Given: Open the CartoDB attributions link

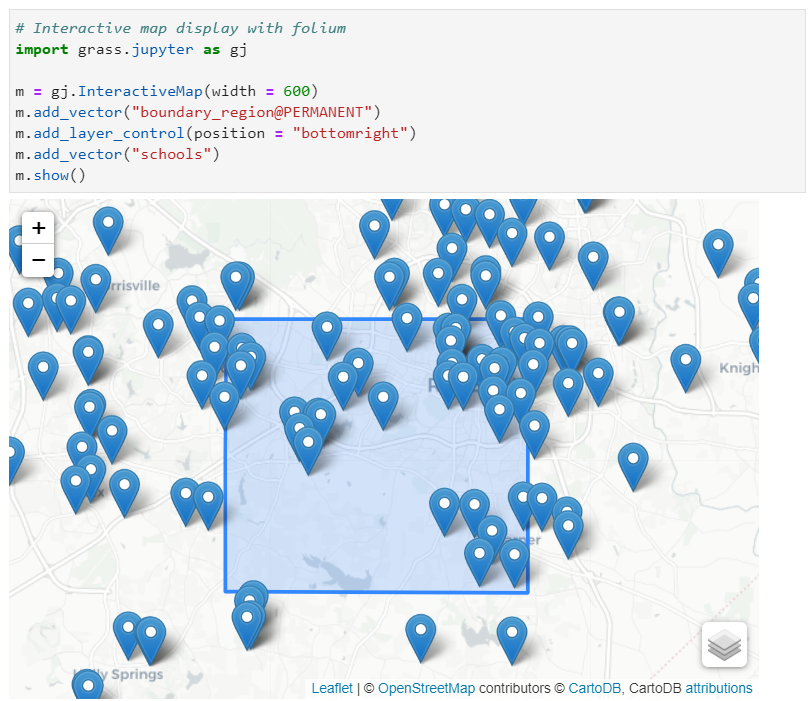Looking at the screenshot, I should pos(718,688).
